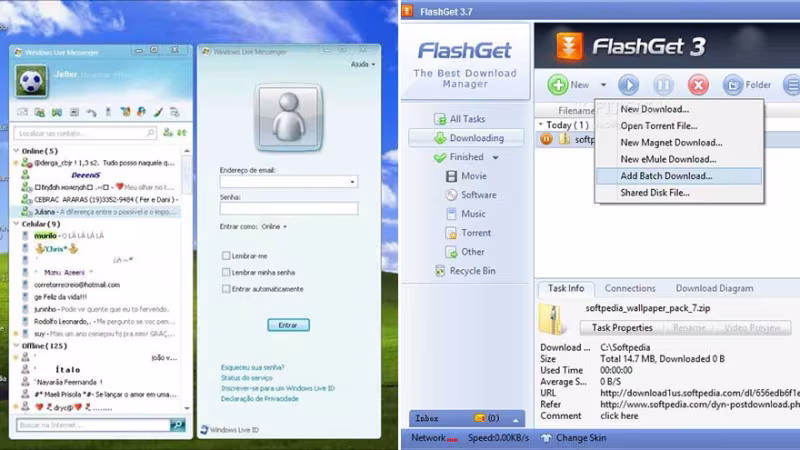
Task: Click the Task Properties button
Action: tap(622, 328)
